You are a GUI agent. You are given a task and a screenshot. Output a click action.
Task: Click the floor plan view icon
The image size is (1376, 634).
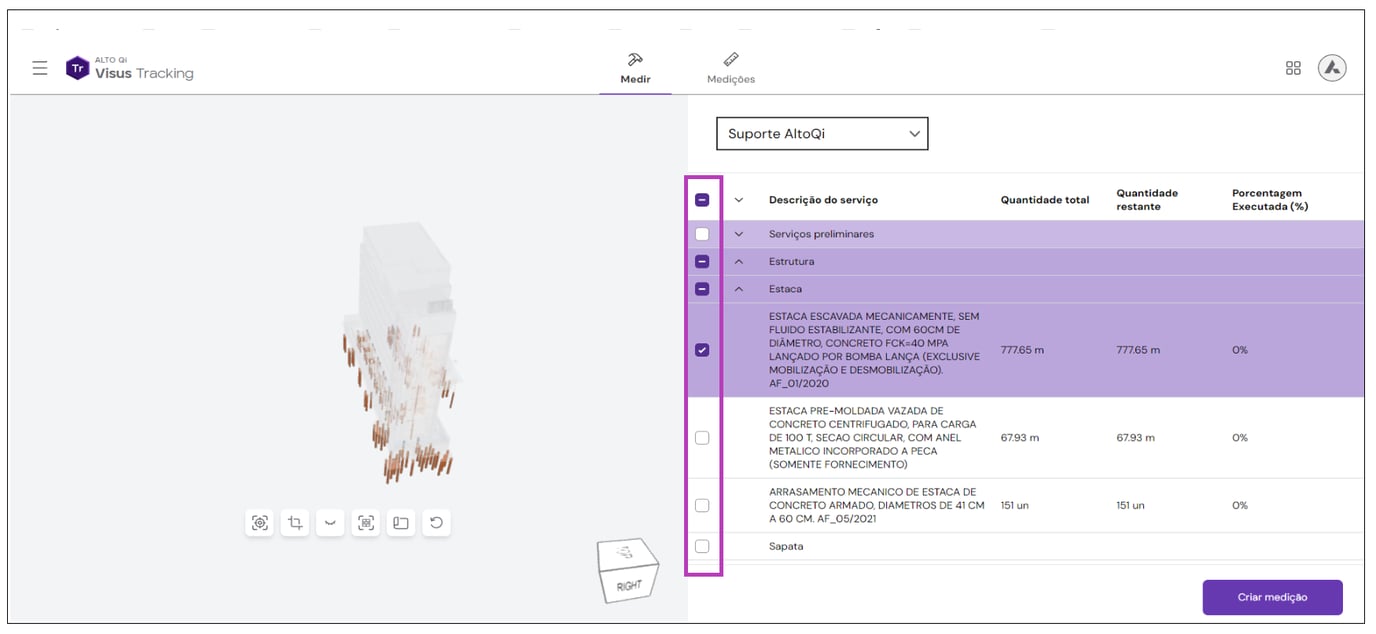point(401,522)
